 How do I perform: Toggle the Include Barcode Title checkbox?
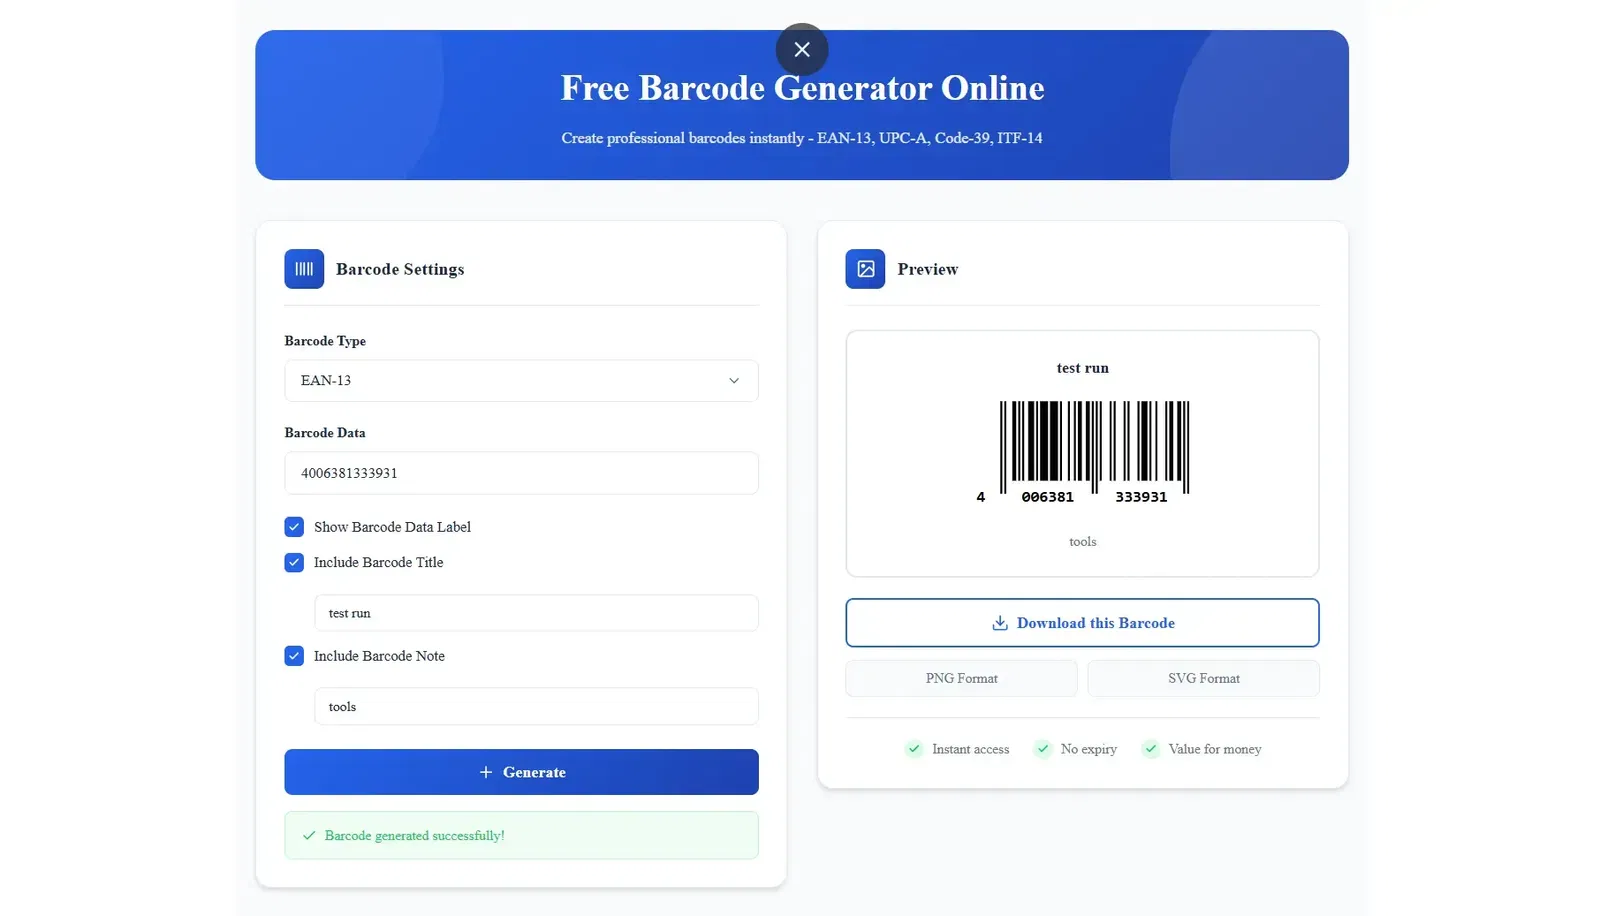click(294, 563)
